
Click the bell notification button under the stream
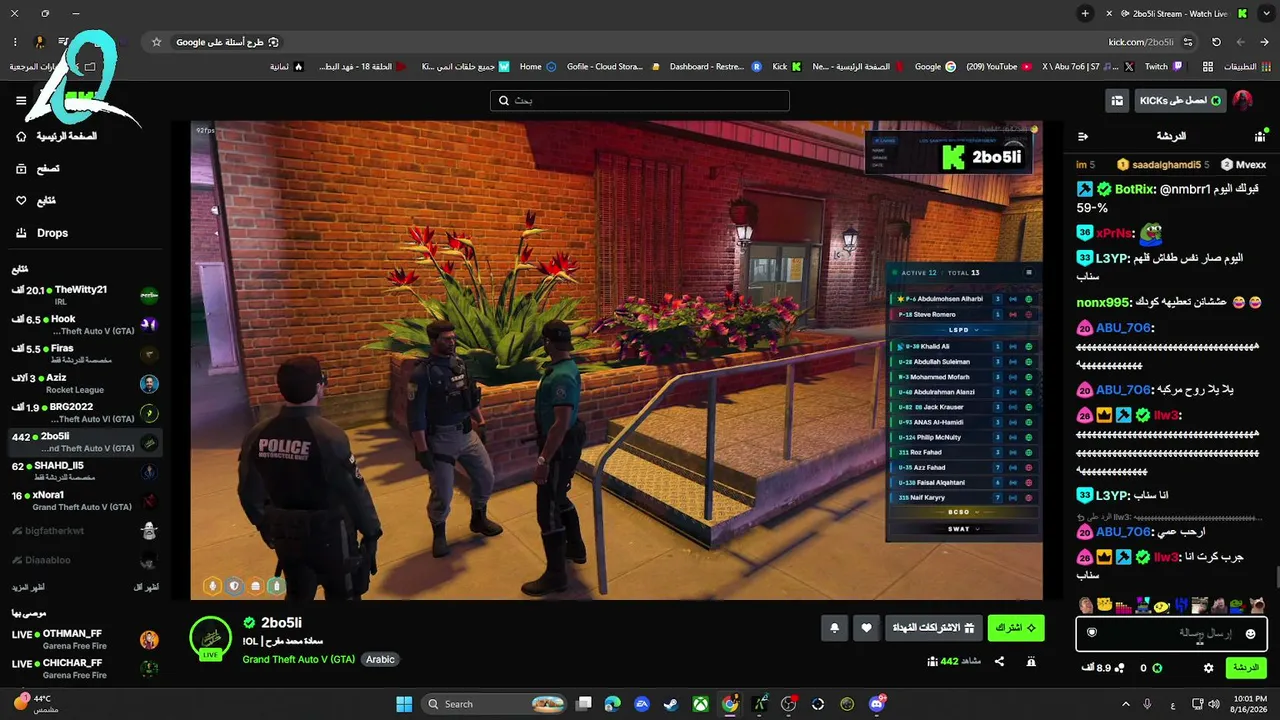(x=835, y=628)
